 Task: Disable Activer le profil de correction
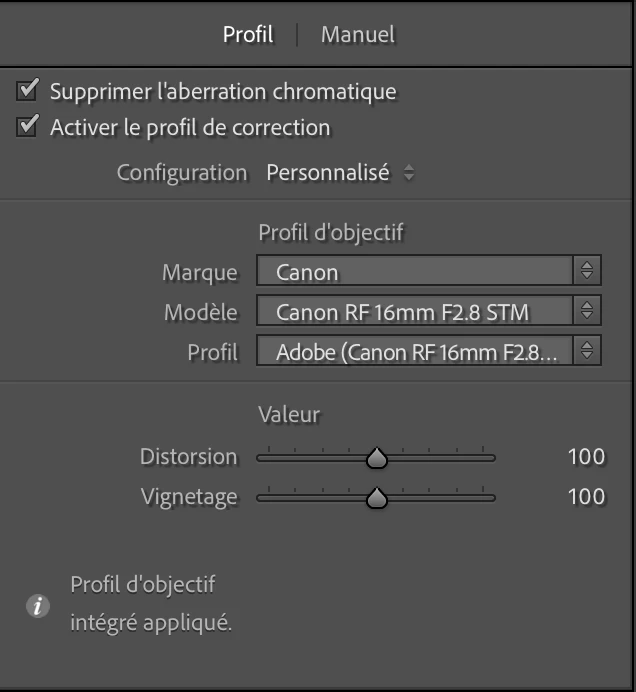click(29, 127)
